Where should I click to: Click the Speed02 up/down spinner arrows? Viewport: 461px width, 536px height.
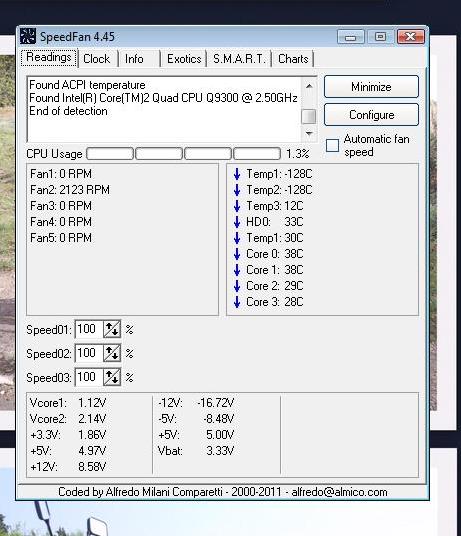[112, 353]
